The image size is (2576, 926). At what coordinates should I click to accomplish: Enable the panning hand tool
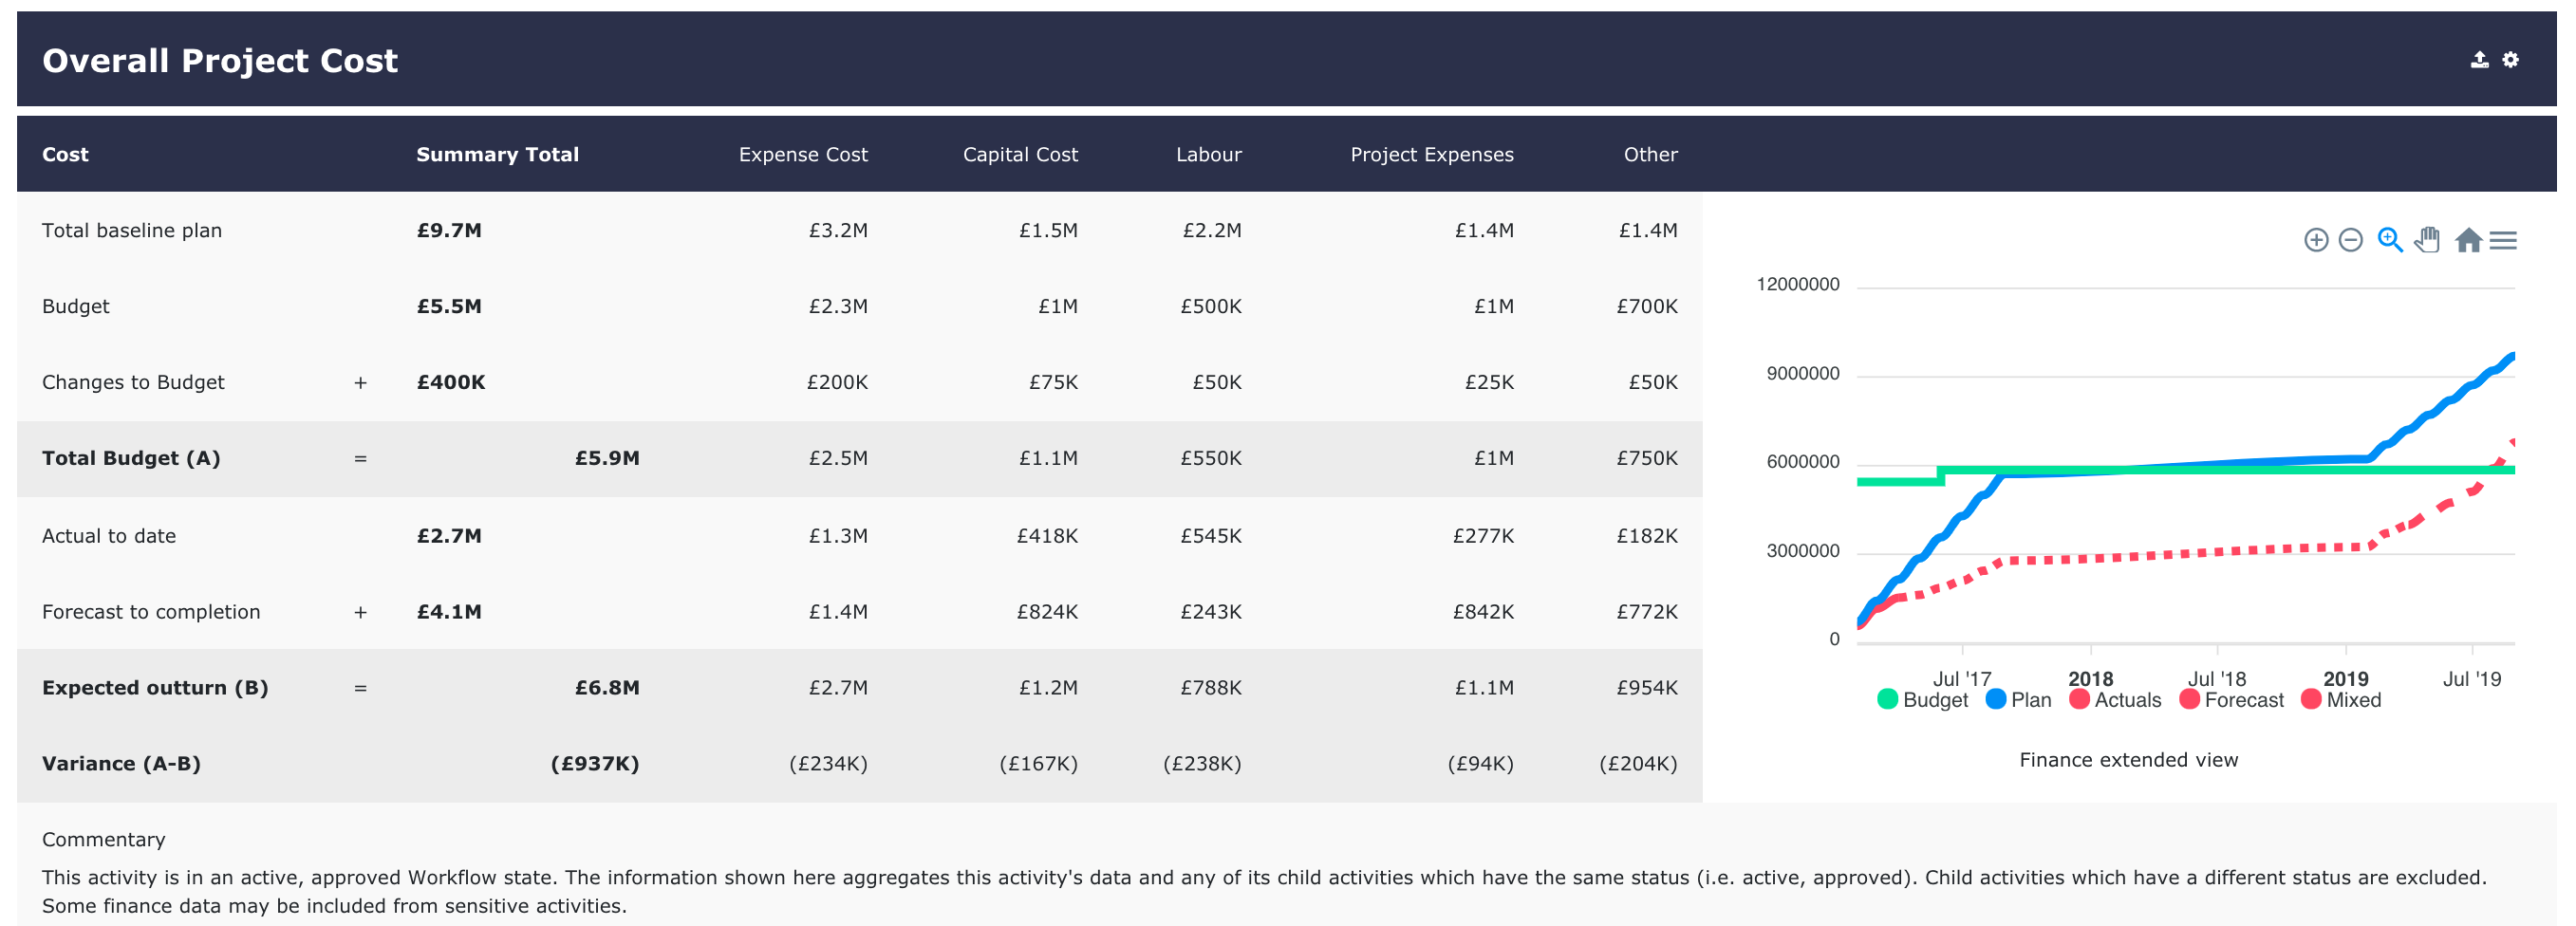coord(2427,240)
